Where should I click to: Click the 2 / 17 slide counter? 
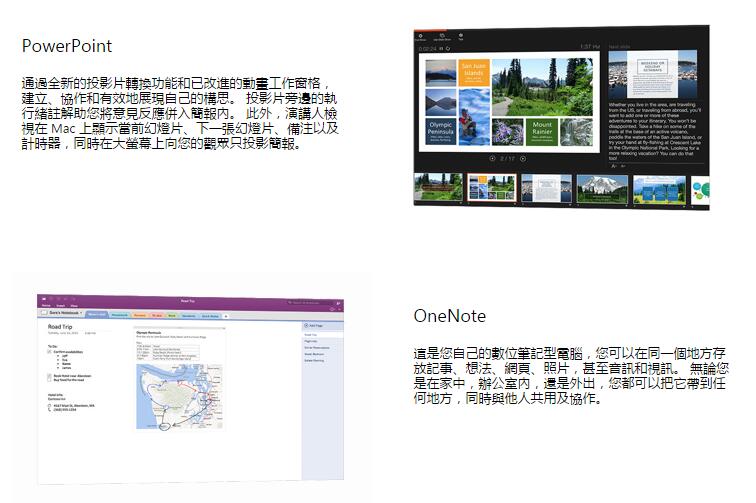click(507, 158)
